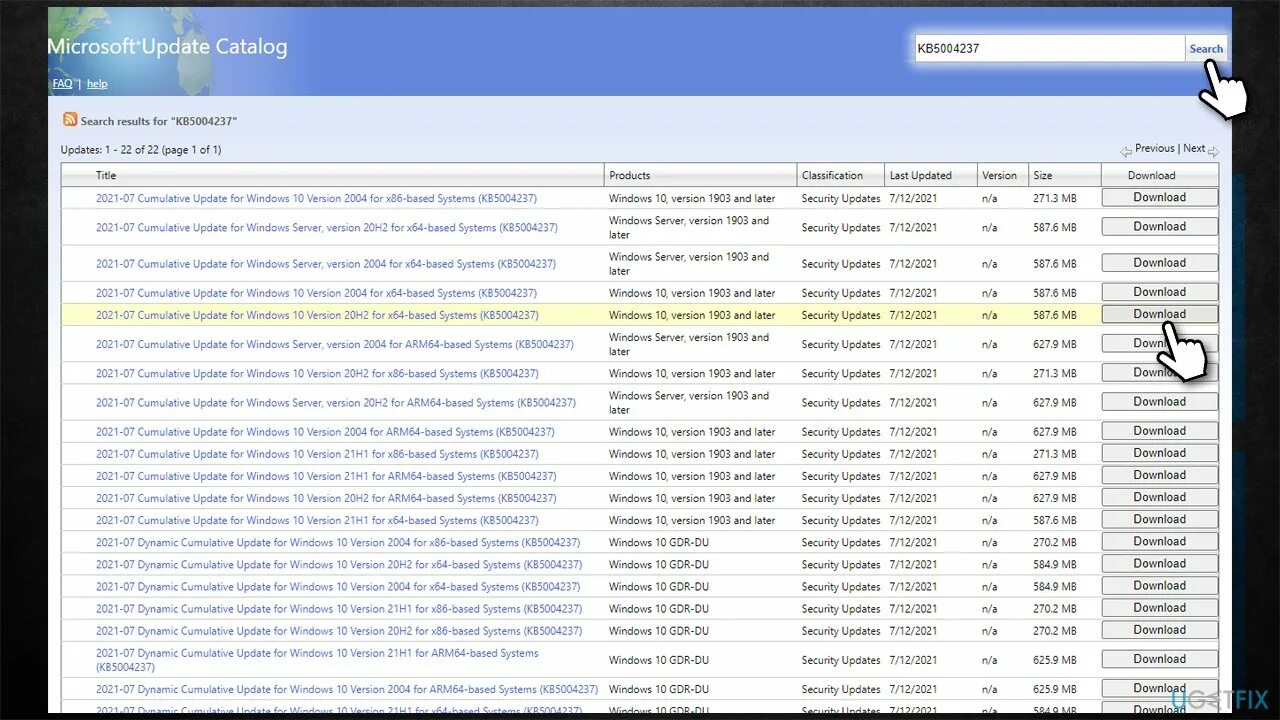Open Dynamic Cumulative Update 2004 ARM64 title
The height and width of the screenshot is (720, 1280).
pos(347,689)
